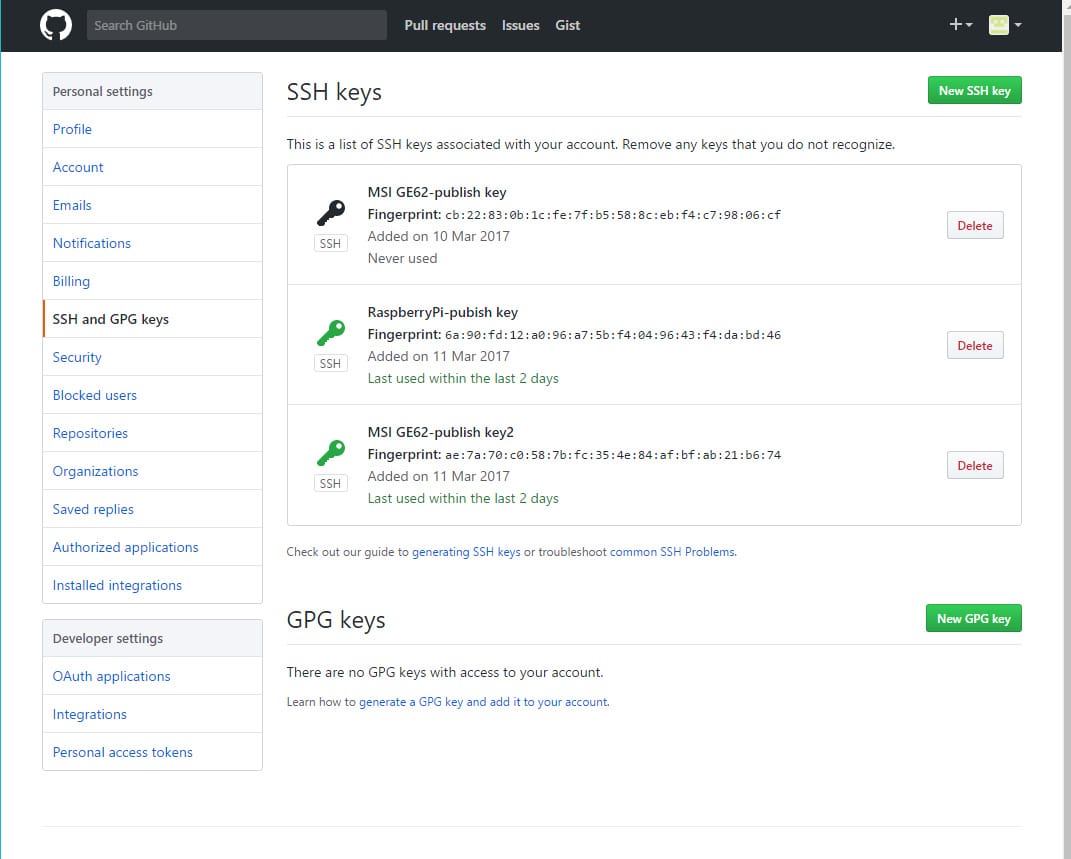Click the key icon next to MSI GE62-publish key2
The width and height of the screenshot is (1071, 859).
330,451
